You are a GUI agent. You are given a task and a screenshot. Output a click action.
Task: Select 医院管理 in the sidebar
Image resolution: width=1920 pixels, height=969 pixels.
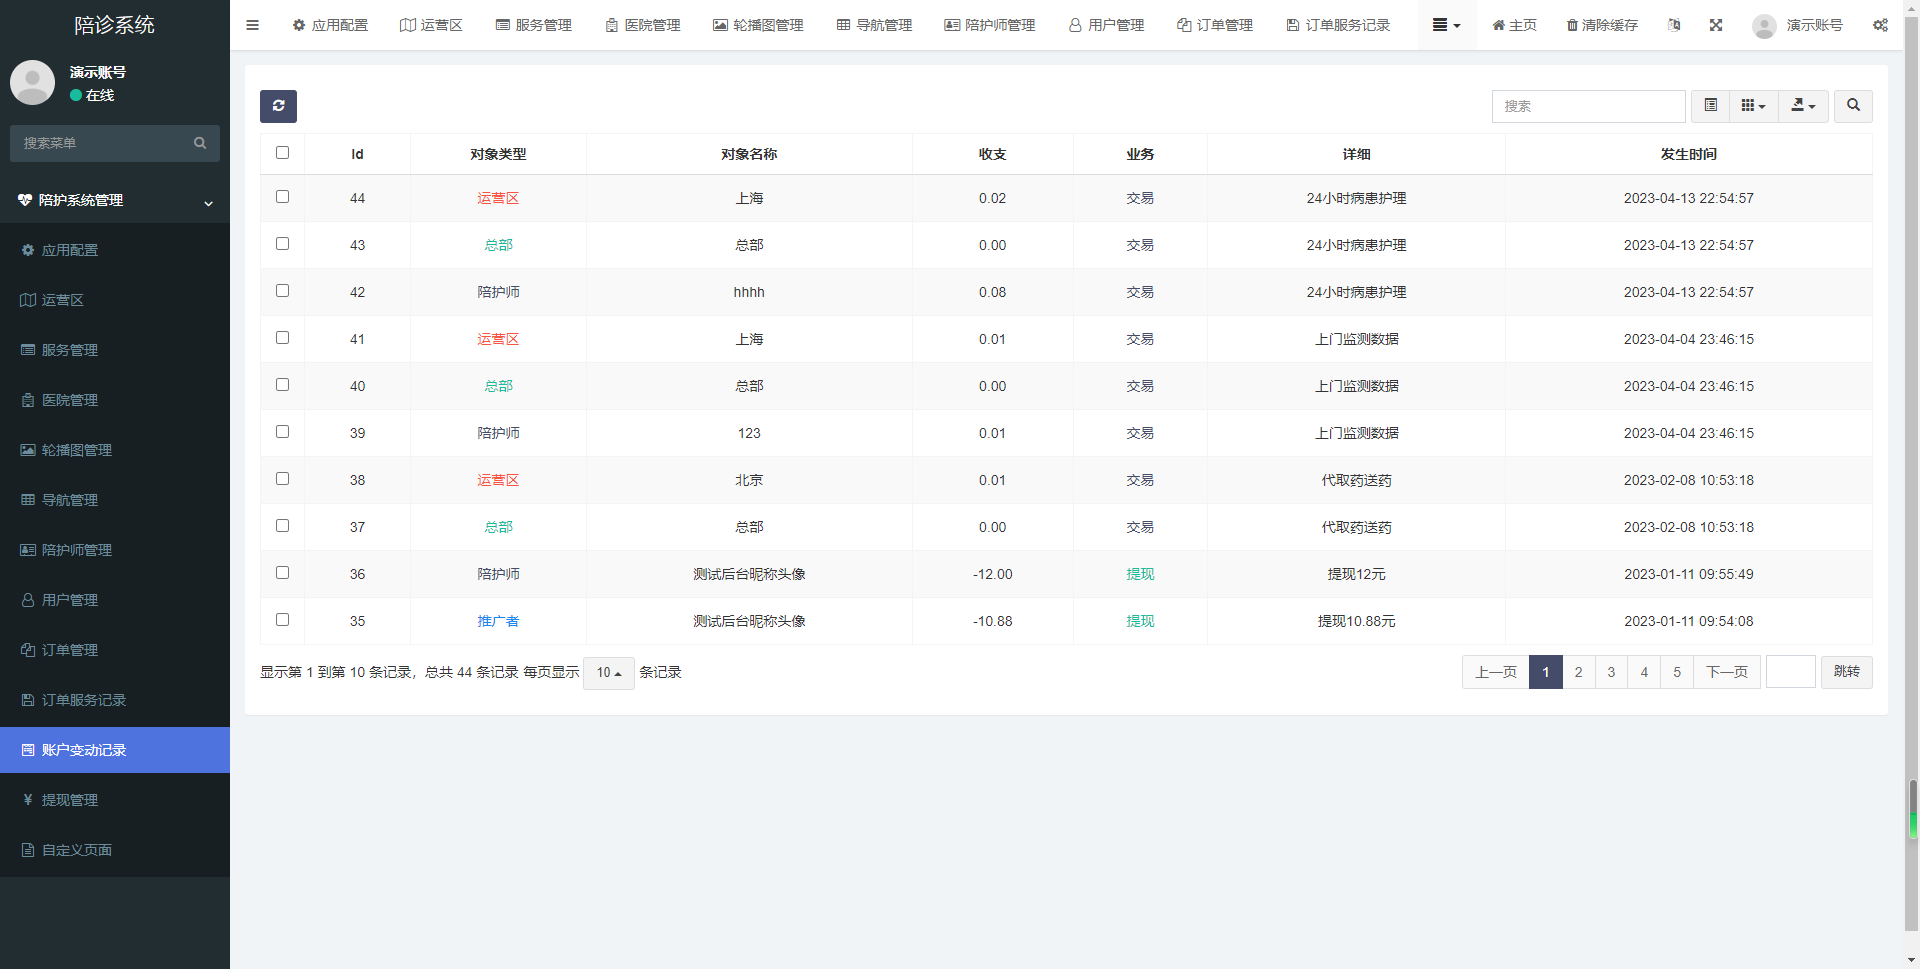point(115,400)
